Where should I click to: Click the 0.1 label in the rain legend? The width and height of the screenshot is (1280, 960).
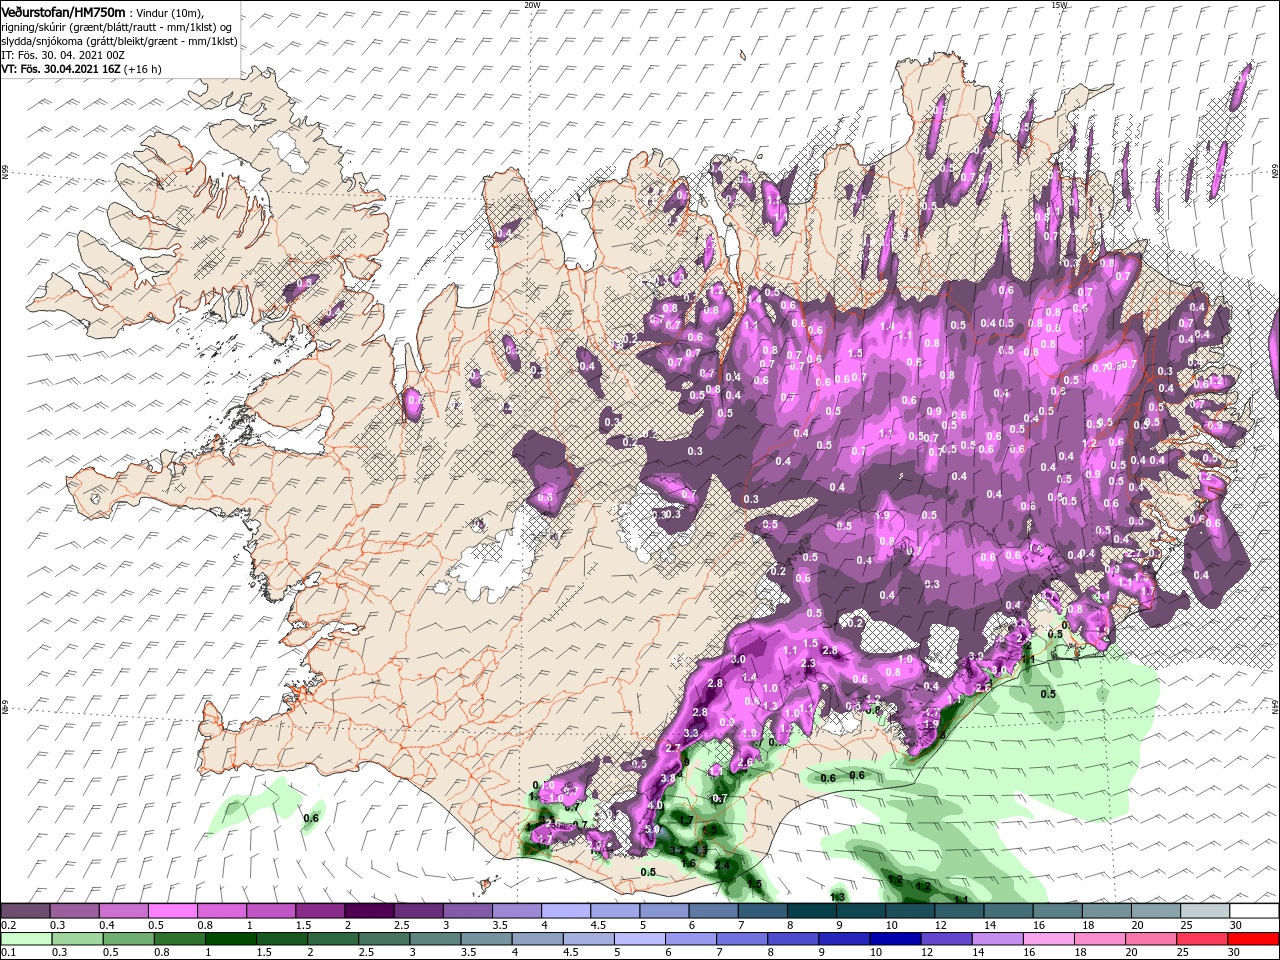[x=9, y=952]
